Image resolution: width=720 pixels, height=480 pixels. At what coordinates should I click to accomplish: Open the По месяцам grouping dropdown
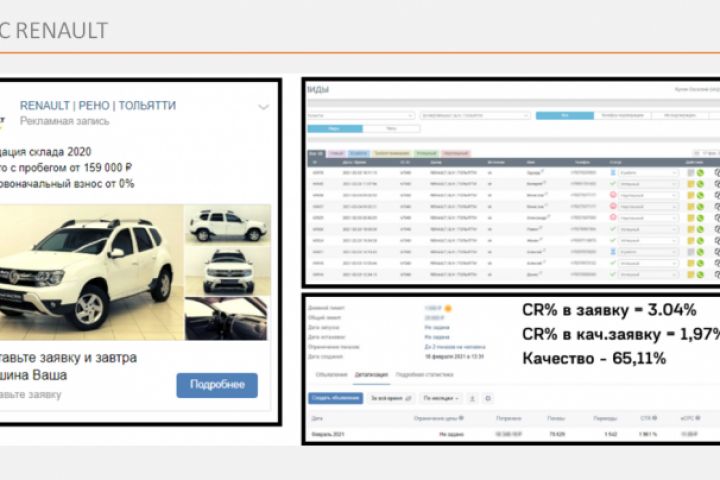point(441,398)
